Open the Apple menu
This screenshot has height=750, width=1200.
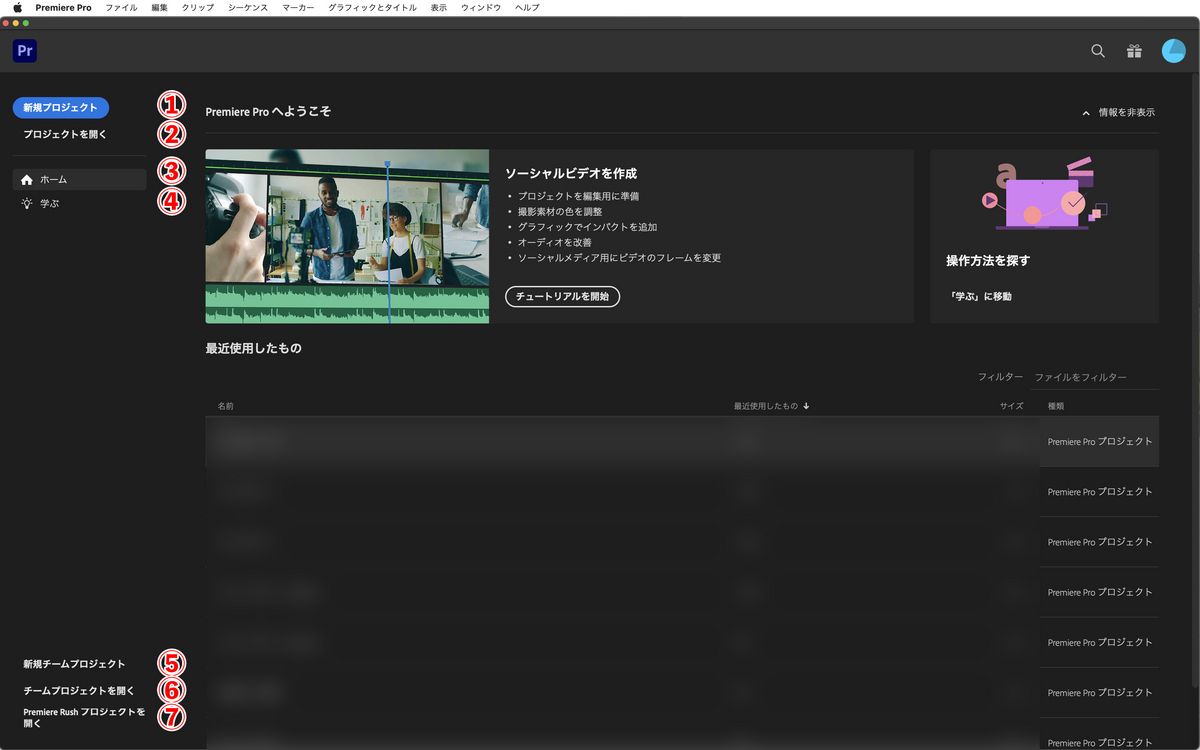point(17,7)
